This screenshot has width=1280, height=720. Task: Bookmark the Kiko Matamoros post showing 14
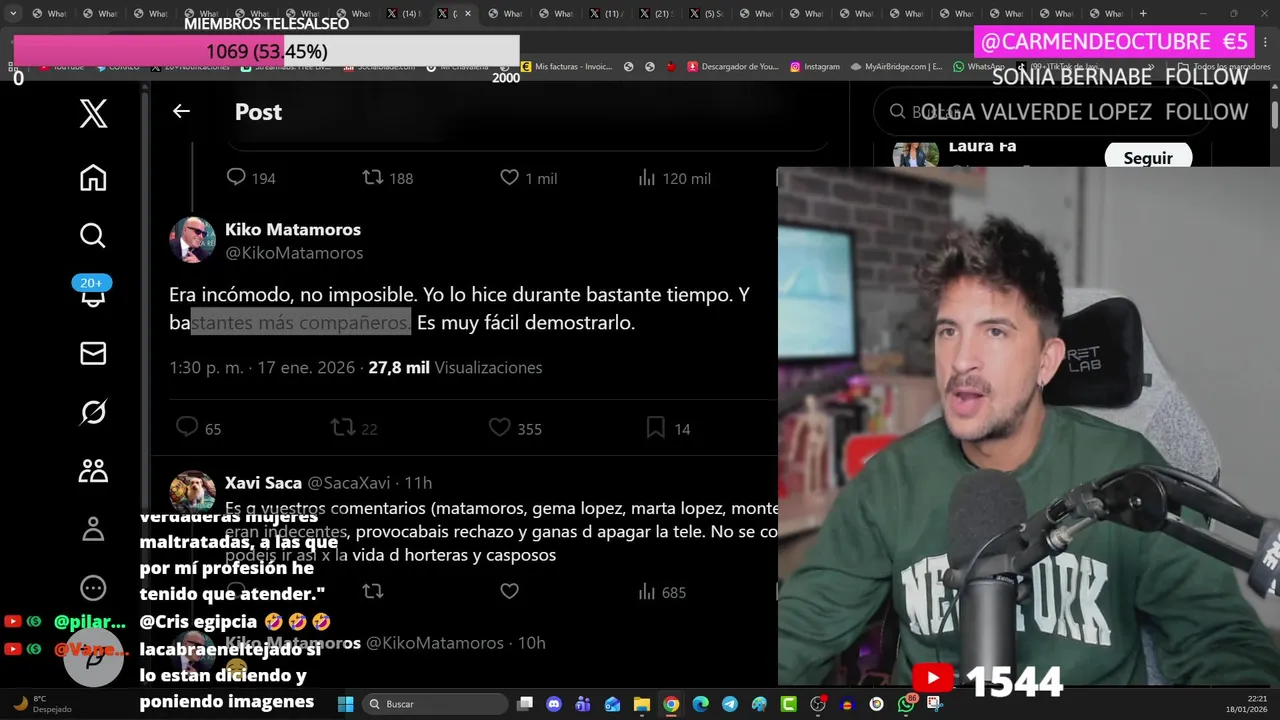(655, 428)
